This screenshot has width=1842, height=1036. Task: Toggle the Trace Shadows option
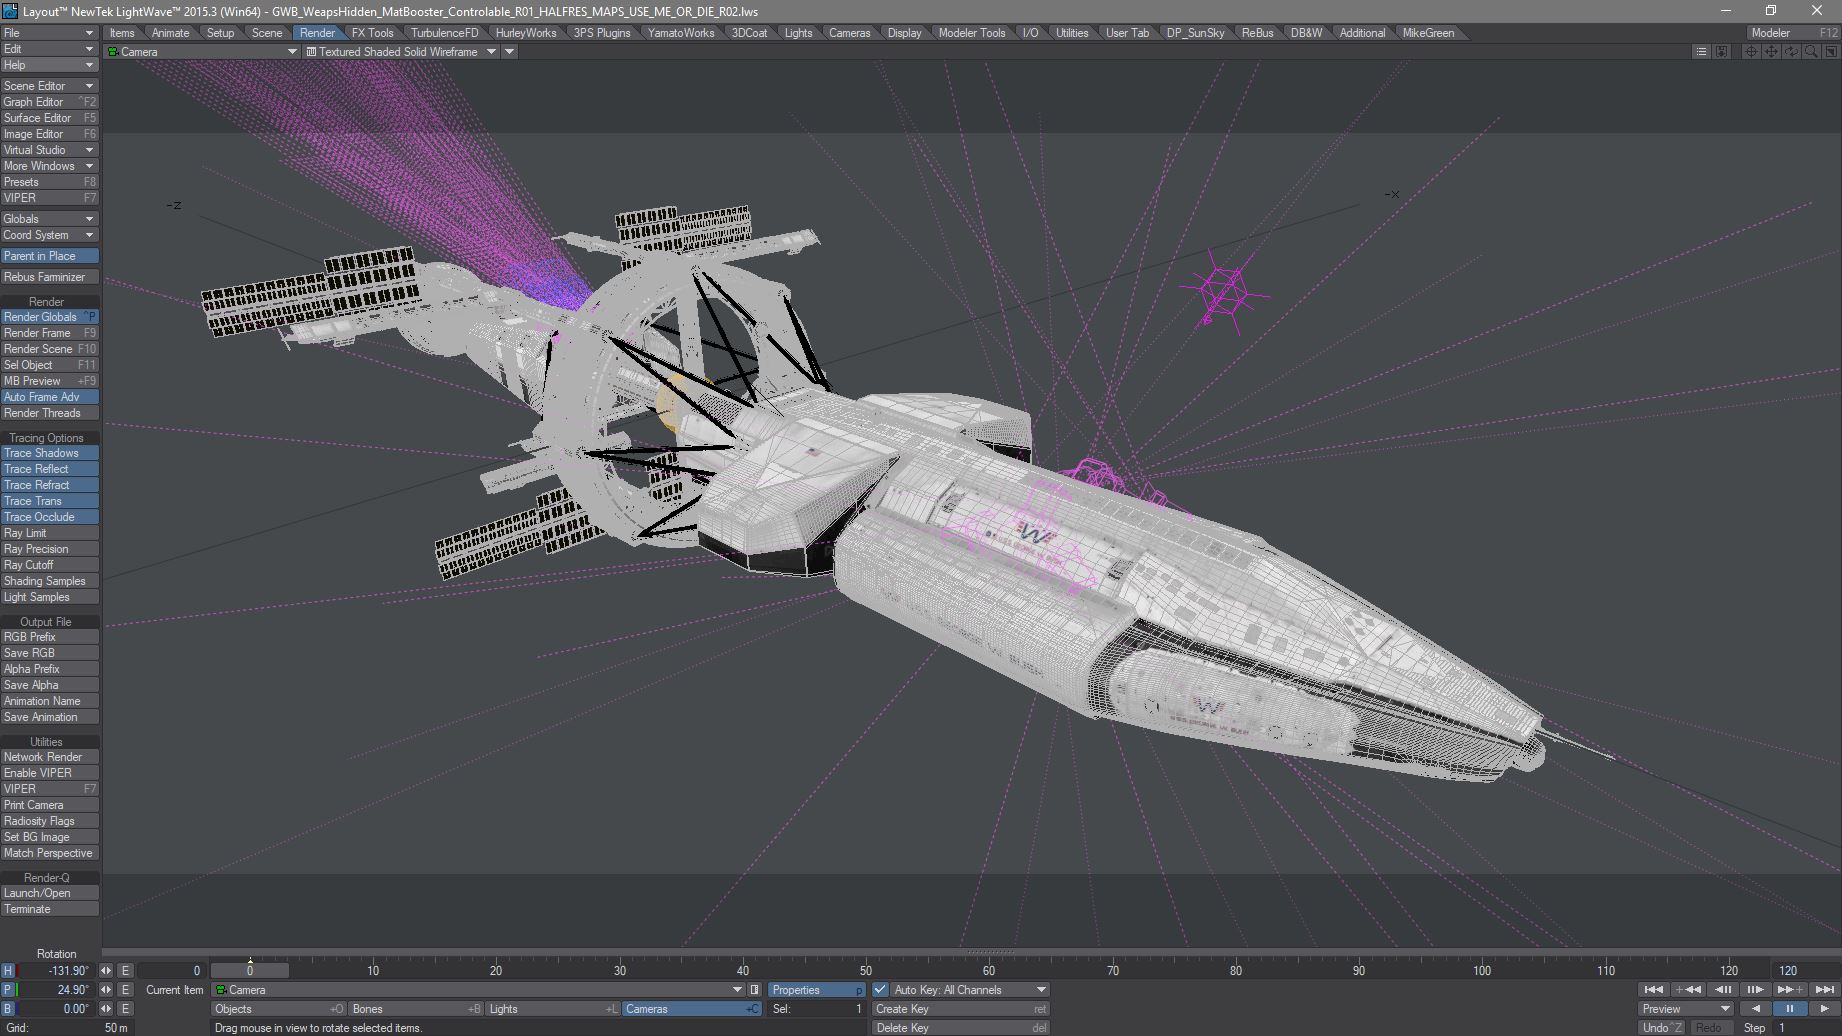(x=49, y=453)
